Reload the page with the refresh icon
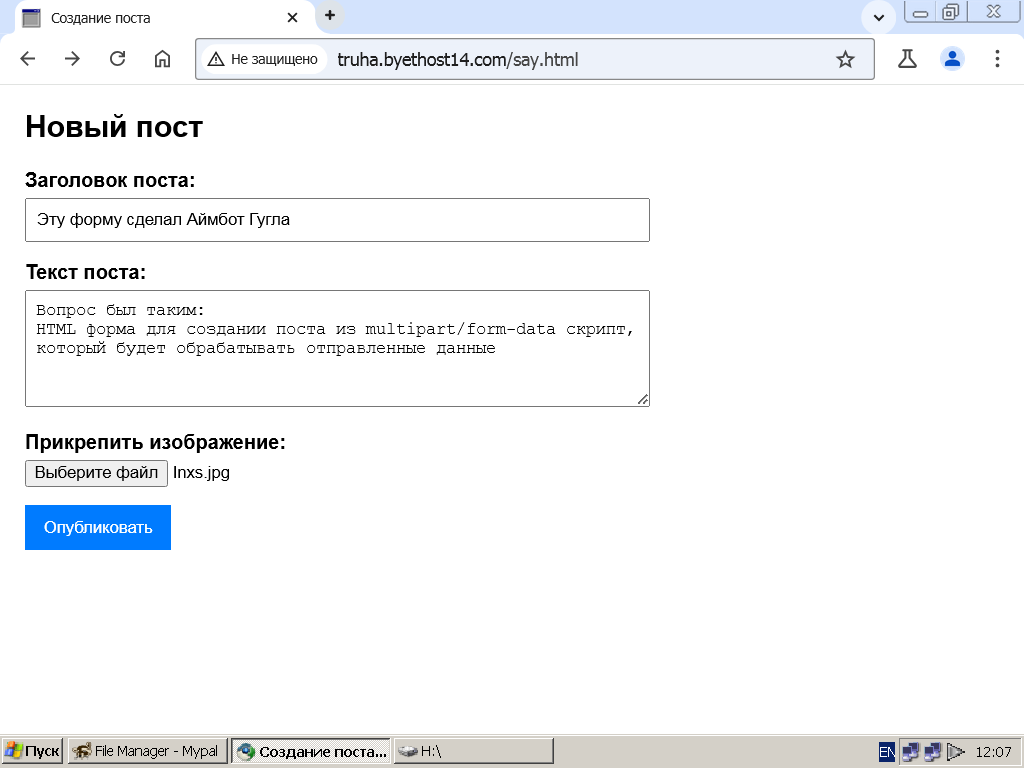1024x768 pixels. pyautogui.click(x=117, y=59)
